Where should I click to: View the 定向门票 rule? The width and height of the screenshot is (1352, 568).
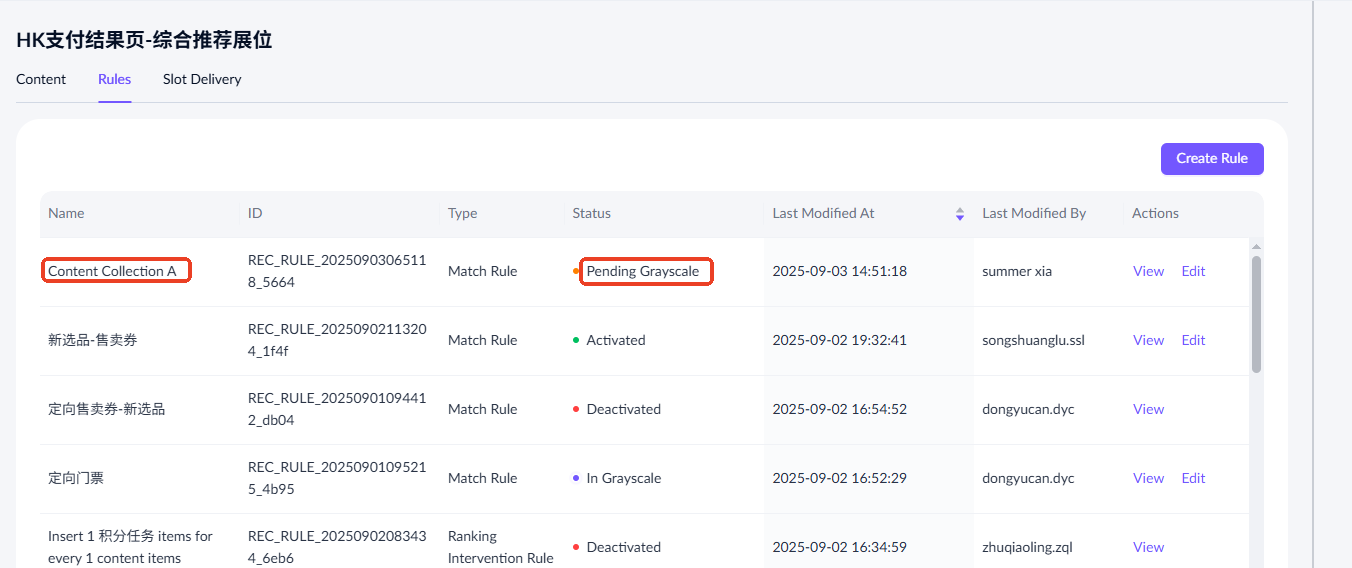pyautogui.click(x=1148, y=478)
